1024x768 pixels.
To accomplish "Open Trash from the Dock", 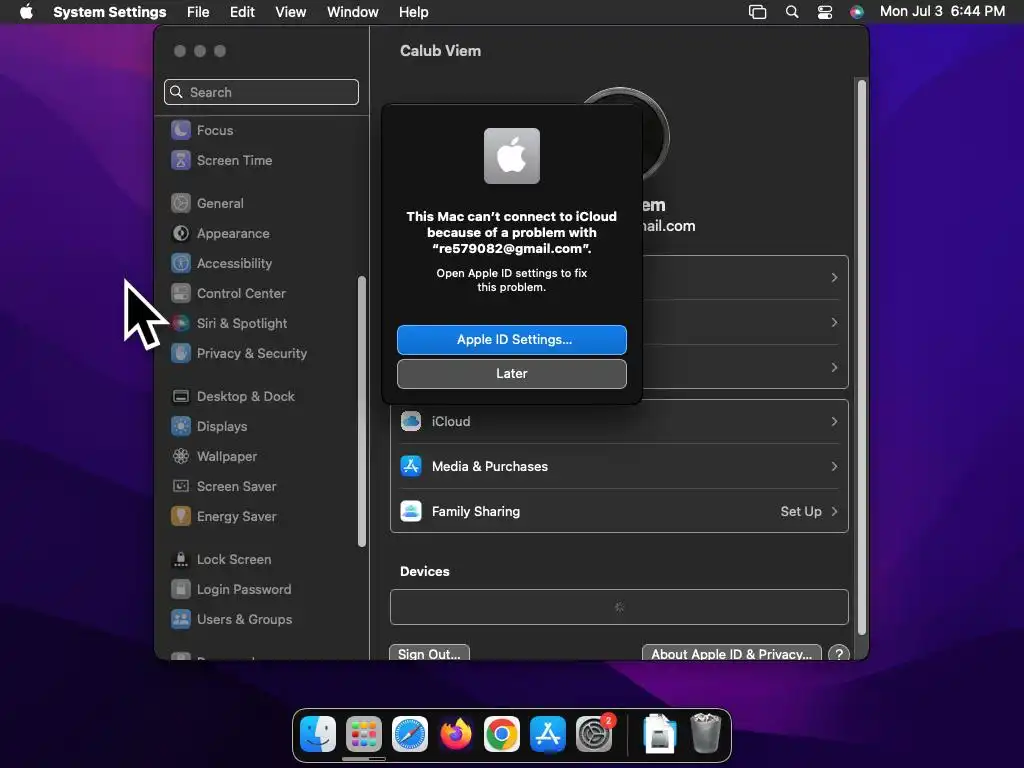I will [706, 734].
